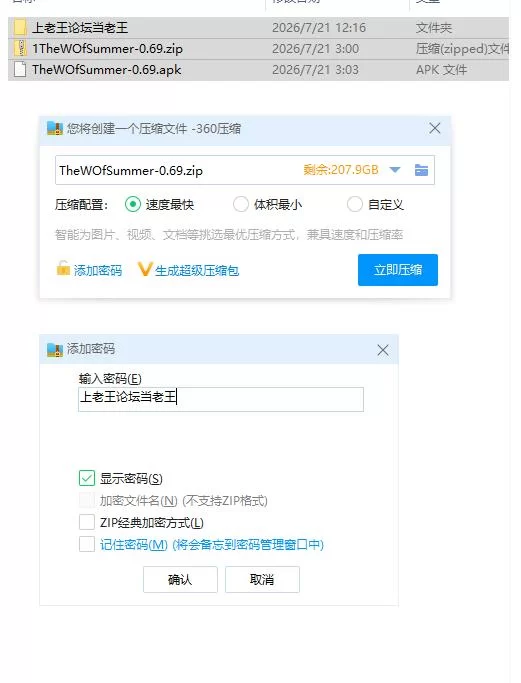Confirm the password with 确认
Viewport: 521px width, 683px height.
click(x=180, y=579)
